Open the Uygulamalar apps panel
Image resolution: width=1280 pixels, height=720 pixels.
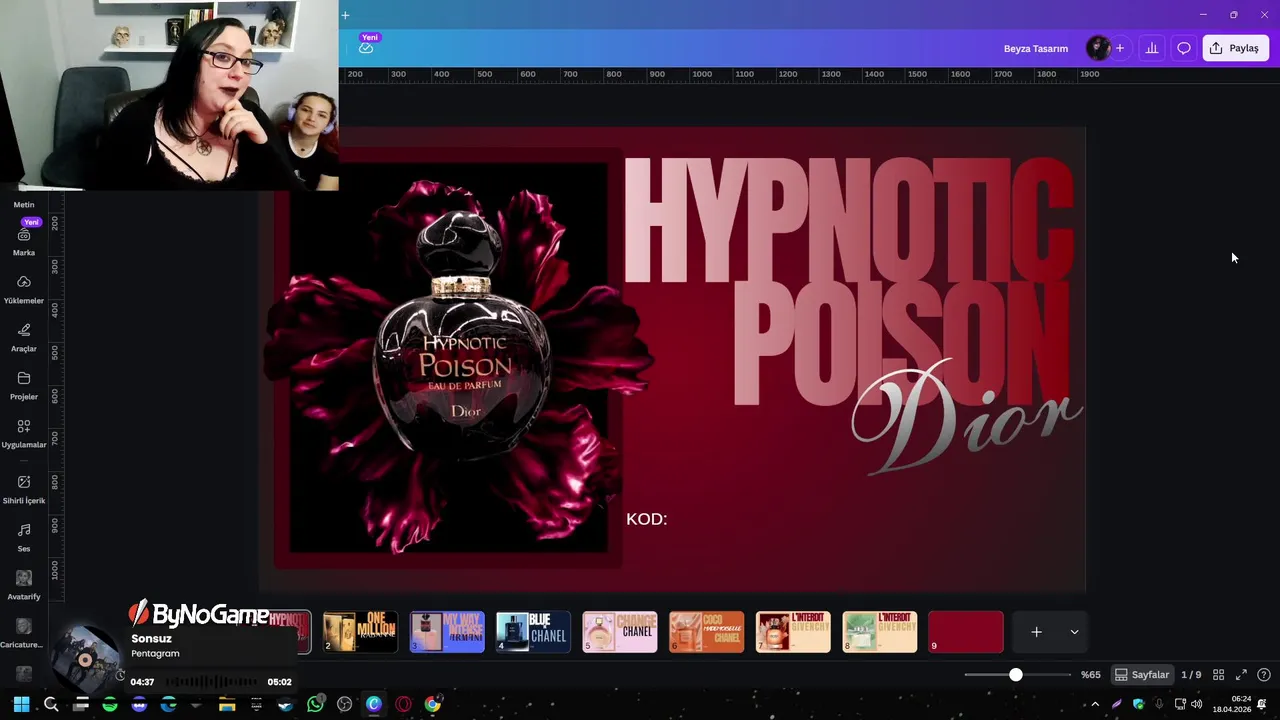[24, 433]
